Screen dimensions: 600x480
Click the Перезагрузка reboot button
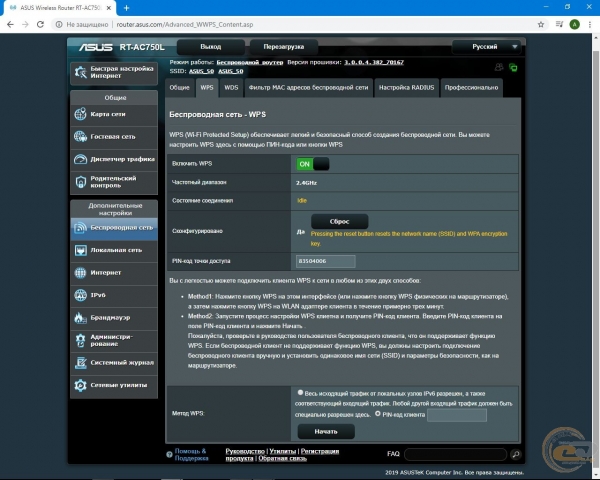(282, 46)
